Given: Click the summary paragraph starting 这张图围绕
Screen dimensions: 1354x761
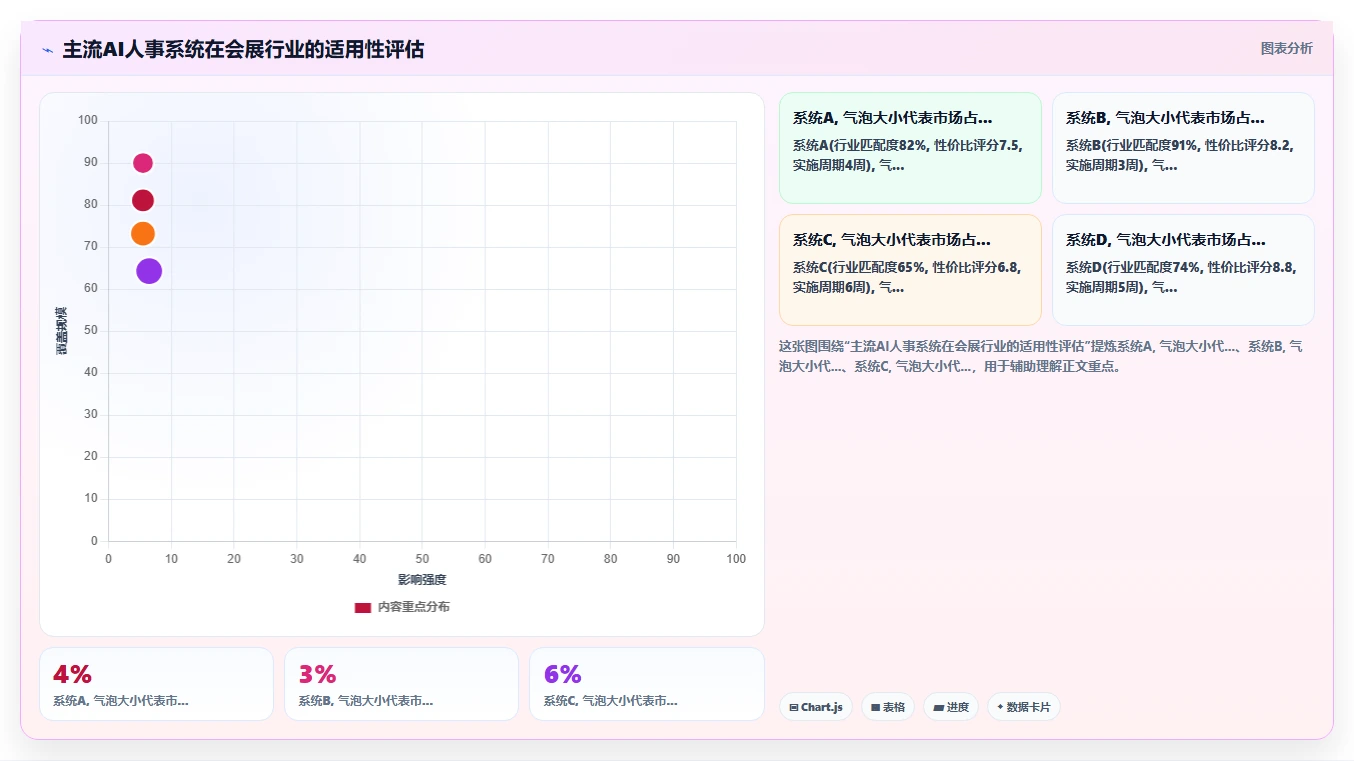Looking at the screenshot, I should [x=1041, y=356].
